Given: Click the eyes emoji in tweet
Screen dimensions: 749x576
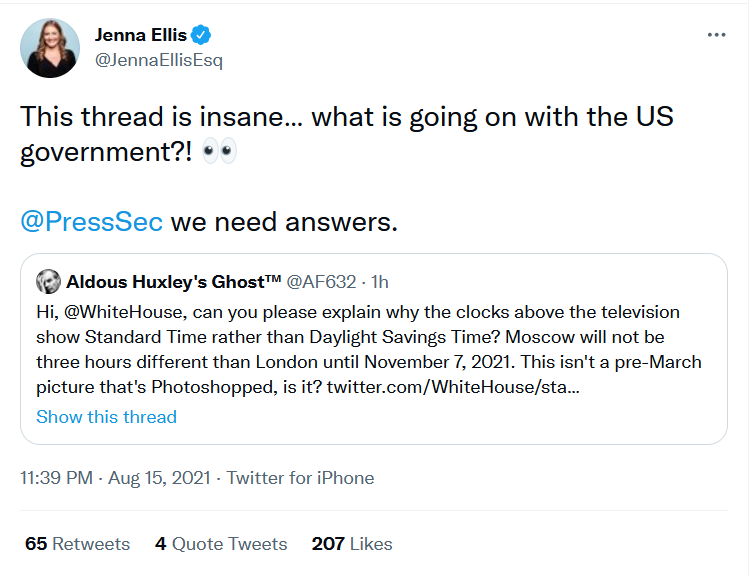Looking at the screenshot, I should pyautogui.click(x=220, y=151).
